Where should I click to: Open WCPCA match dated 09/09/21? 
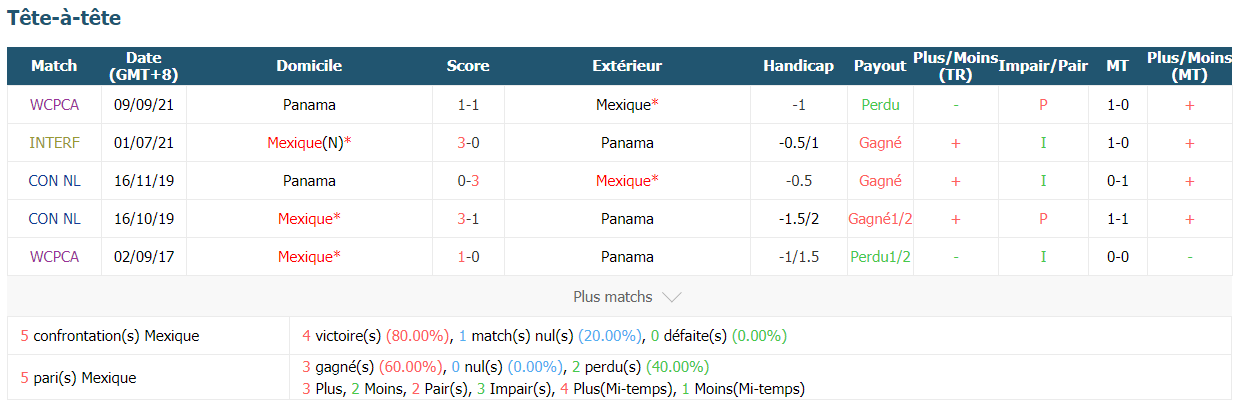54,104
